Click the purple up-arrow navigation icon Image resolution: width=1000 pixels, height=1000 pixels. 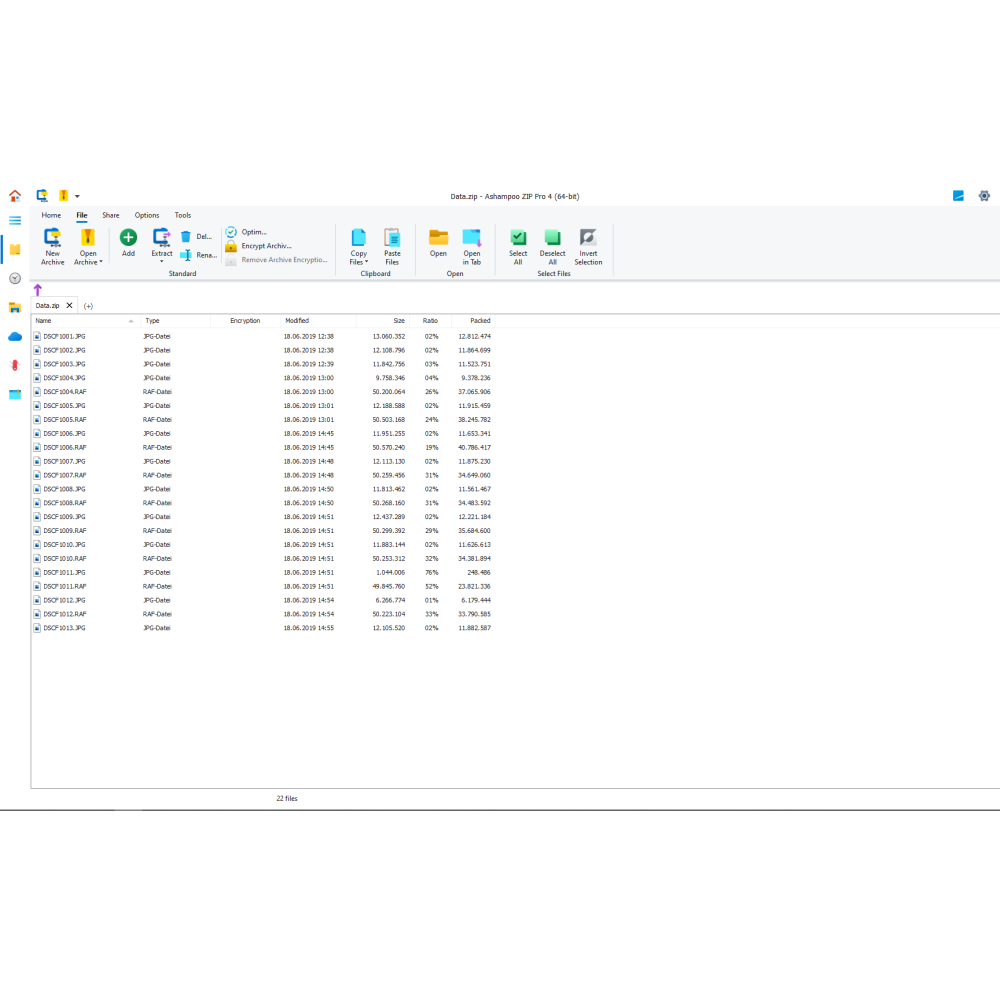click(38, 290)
